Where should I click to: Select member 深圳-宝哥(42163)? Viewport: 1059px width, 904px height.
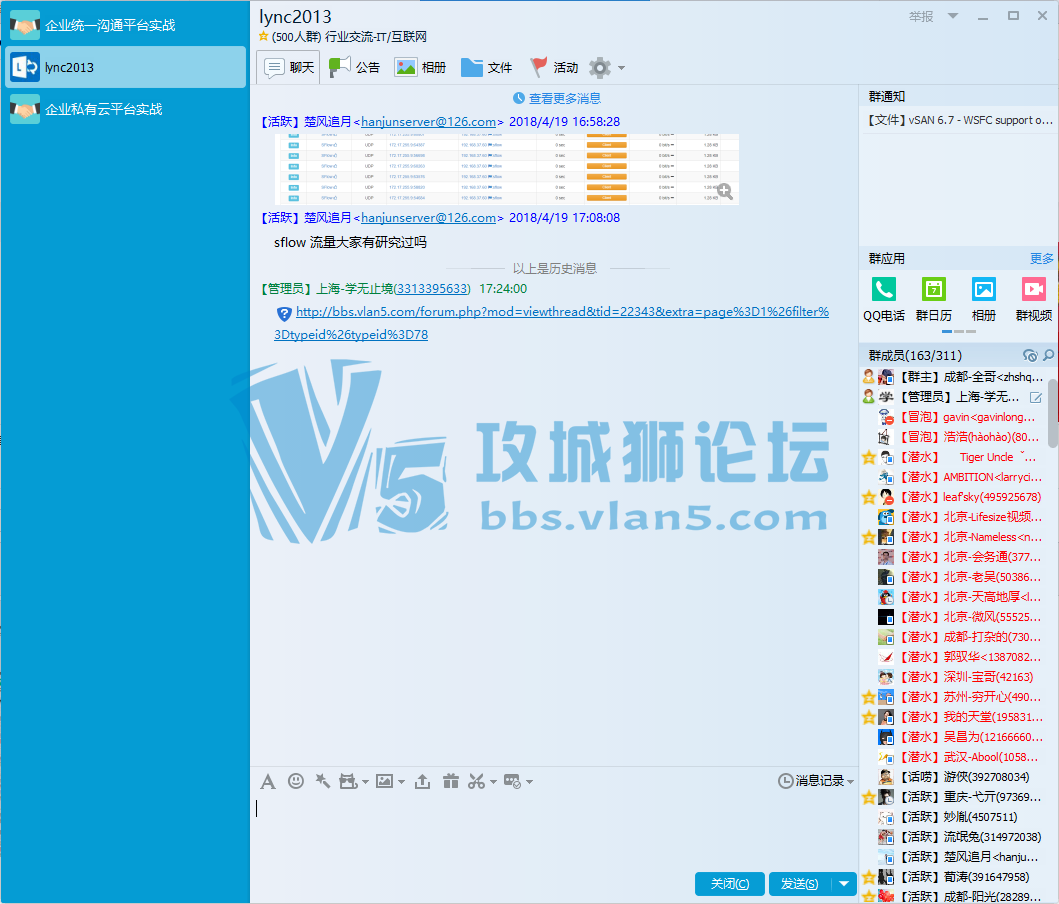tap(954, 677)
